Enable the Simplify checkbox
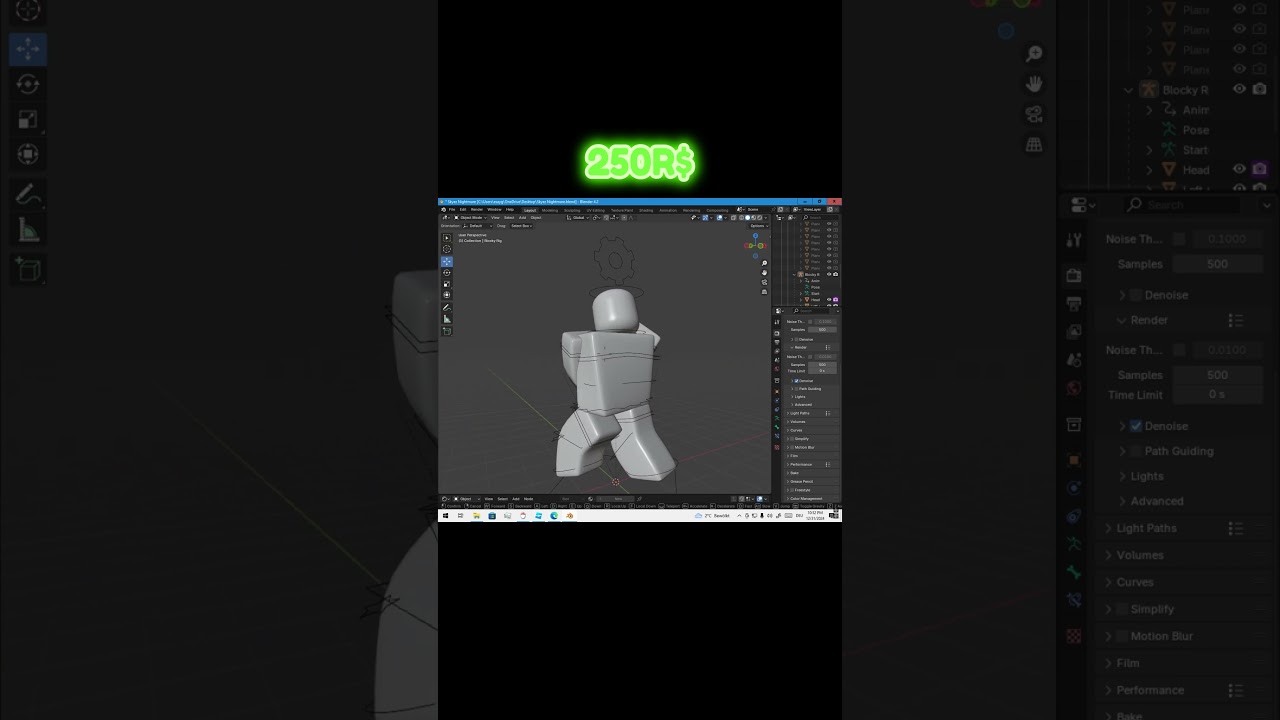The width and height of the screenshot is (1280, 720). coord(792,439)
